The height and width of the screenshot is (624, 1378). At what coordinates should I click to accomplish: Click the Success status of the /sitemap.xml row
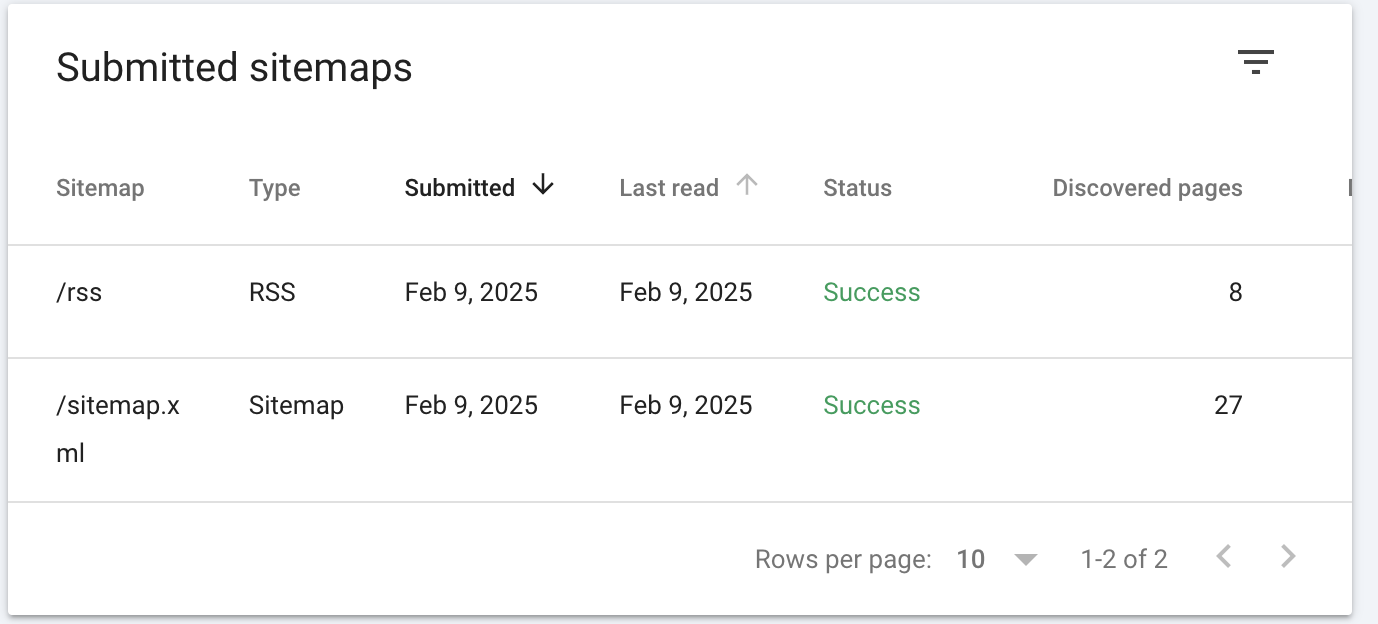(x=871, y=405)
